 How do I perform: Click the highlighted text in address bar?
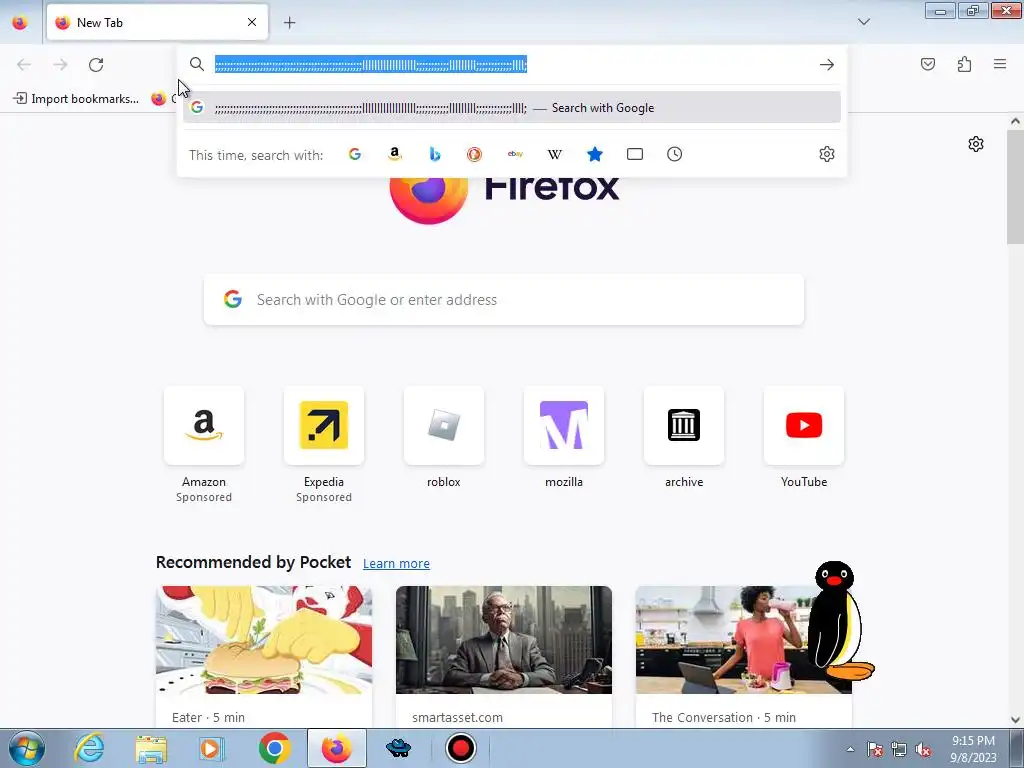370,64
